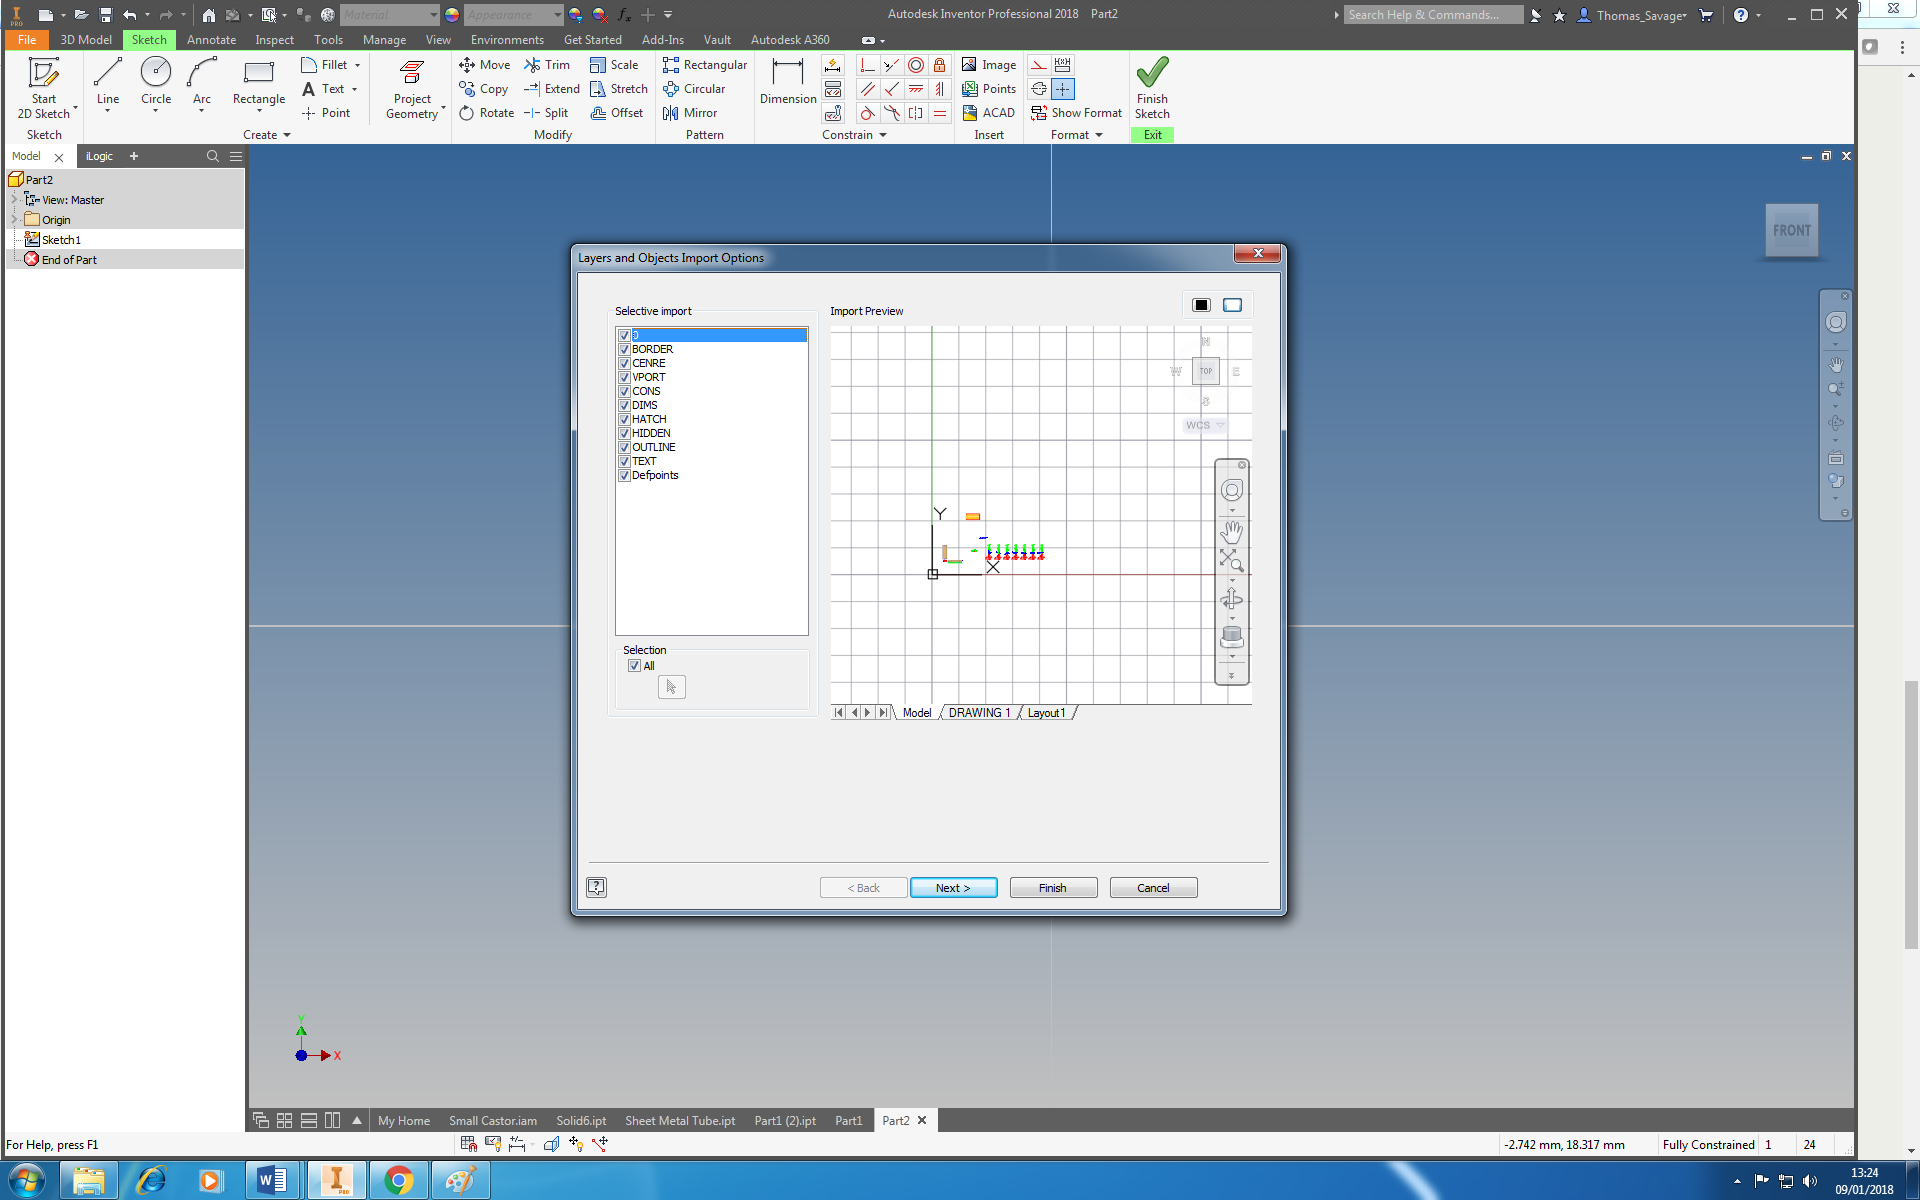Click the black background preview icon

click(x=1201, y=305)
